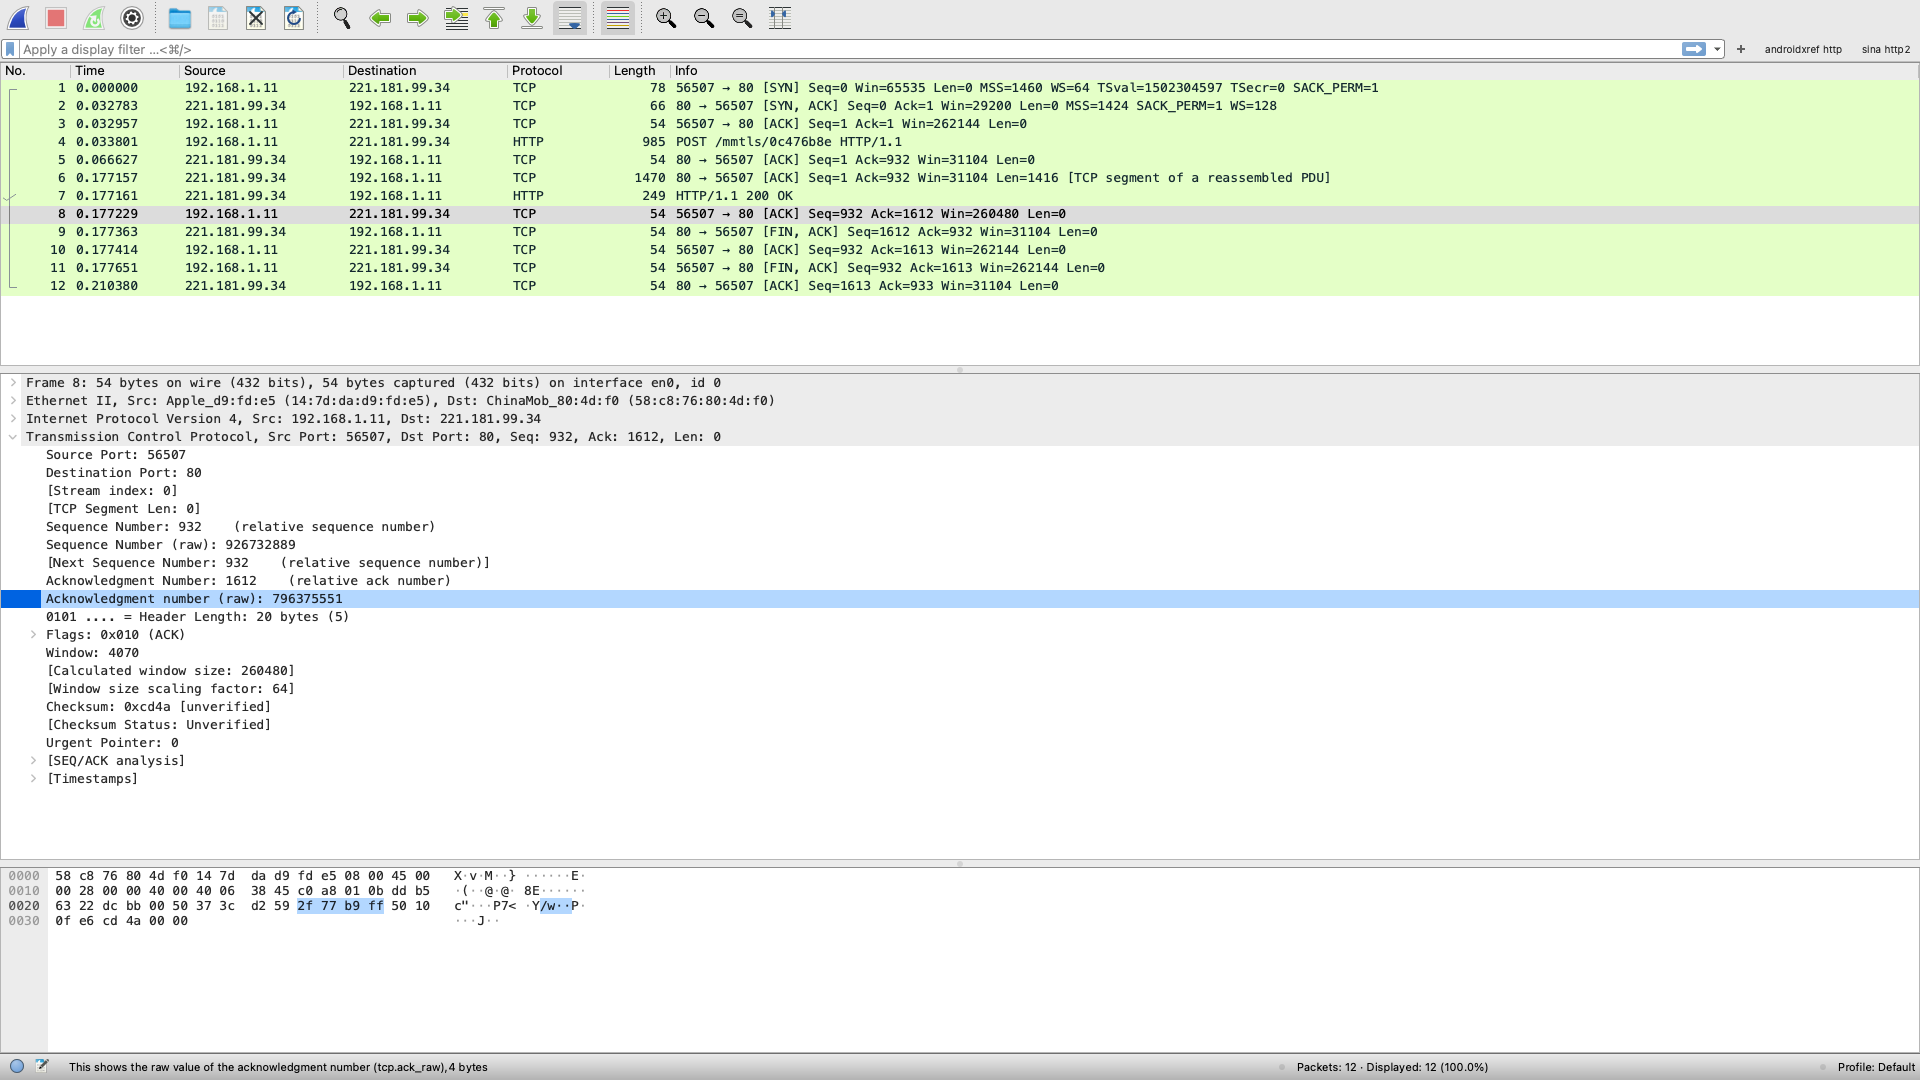Open a capture file via folder icon
1920x1080 pixels.
click(180, 18)
